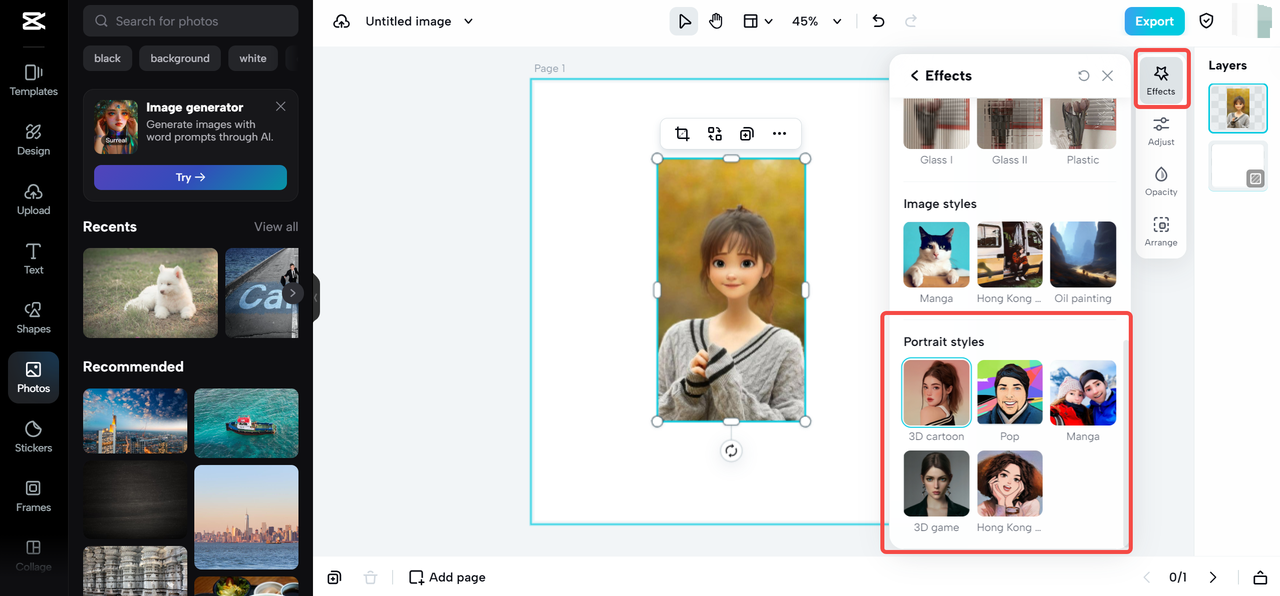Screen dimensions: 1280x596
Task: Click the cloud save icon
Action: coord(342,21)
